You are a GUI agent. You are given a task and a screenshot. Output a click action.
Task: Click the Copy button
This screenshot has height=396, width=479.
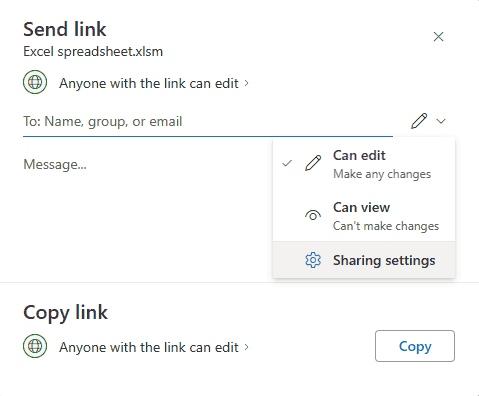415,346
